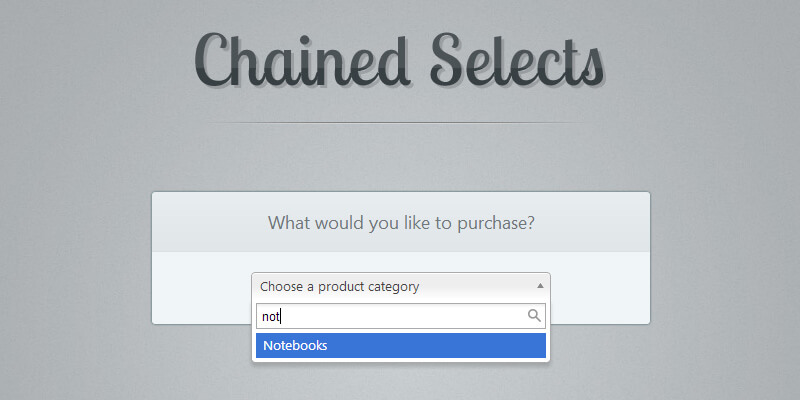Click the word "like" in the question
This screenshot has width=800, height=400.
click(x=419, y=223)
